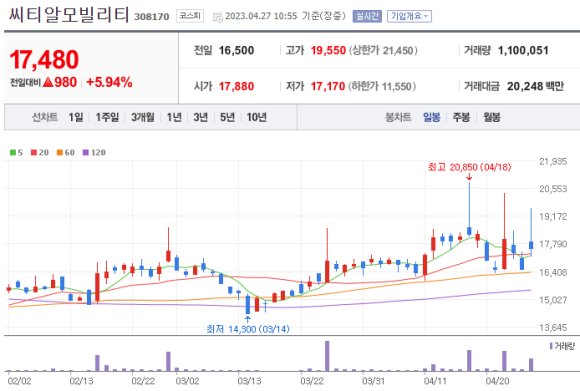This screenshot has width=580, height=391.
Task: Click the open price 17,880
Action: point(236,86)
